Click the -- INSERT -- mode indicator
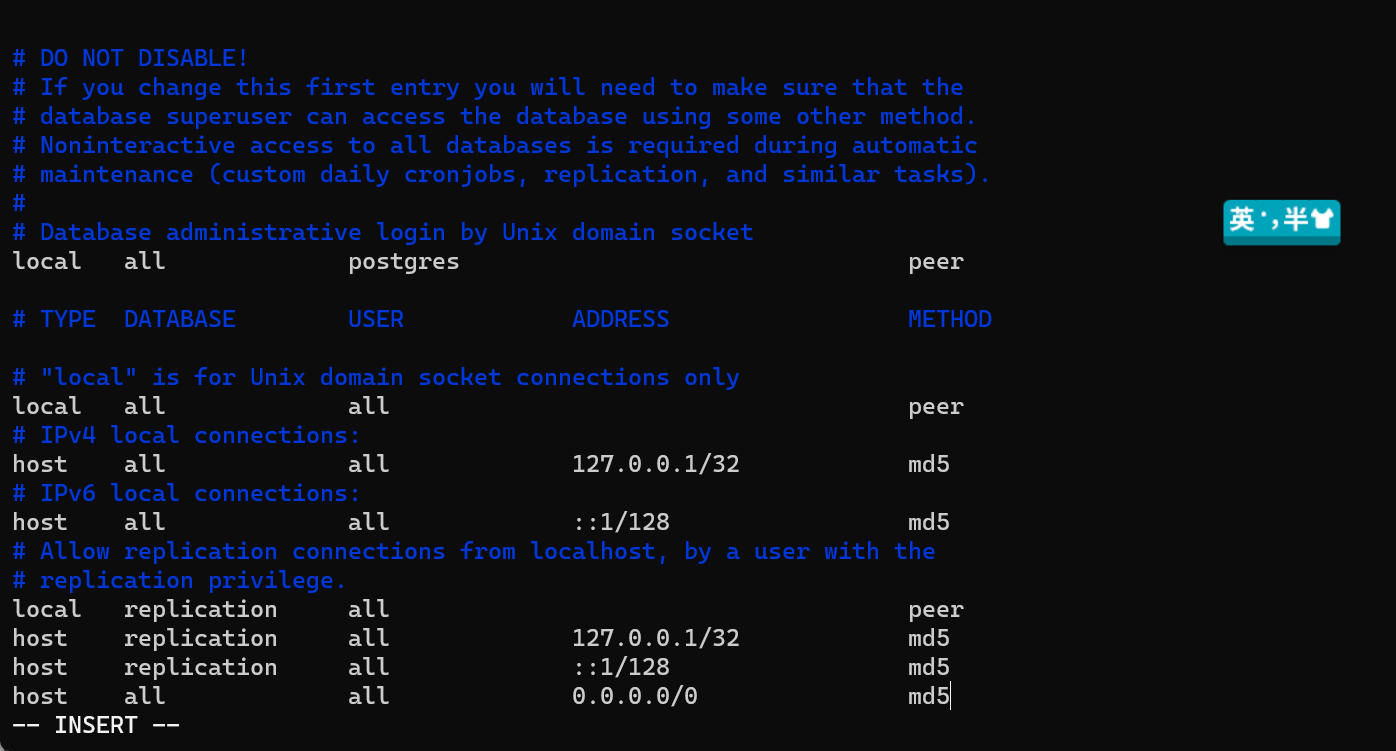This screenshot has height=751, width=1396. pos(96,725)
